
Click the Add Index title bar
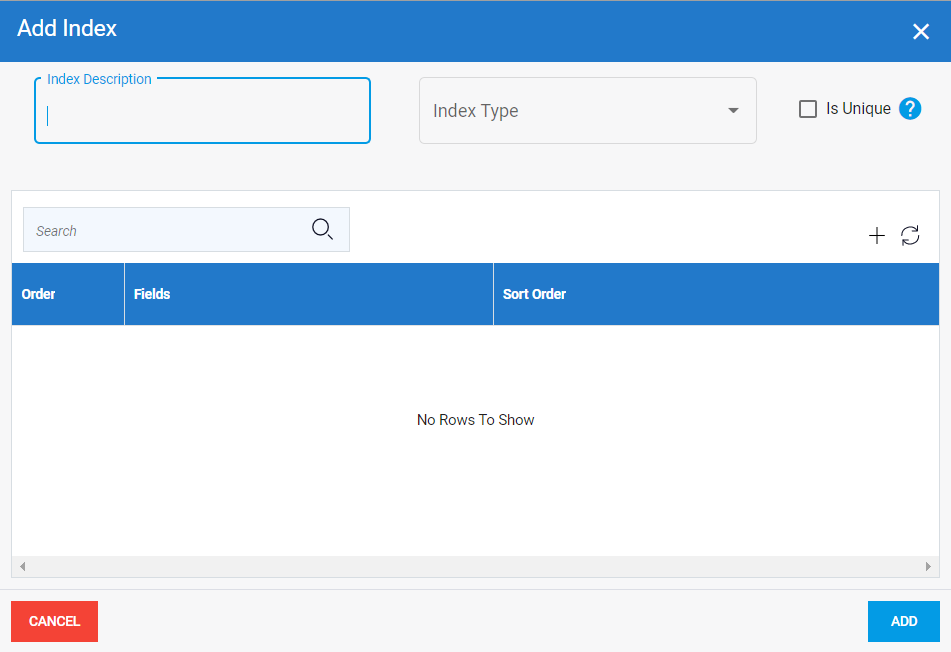400,30
